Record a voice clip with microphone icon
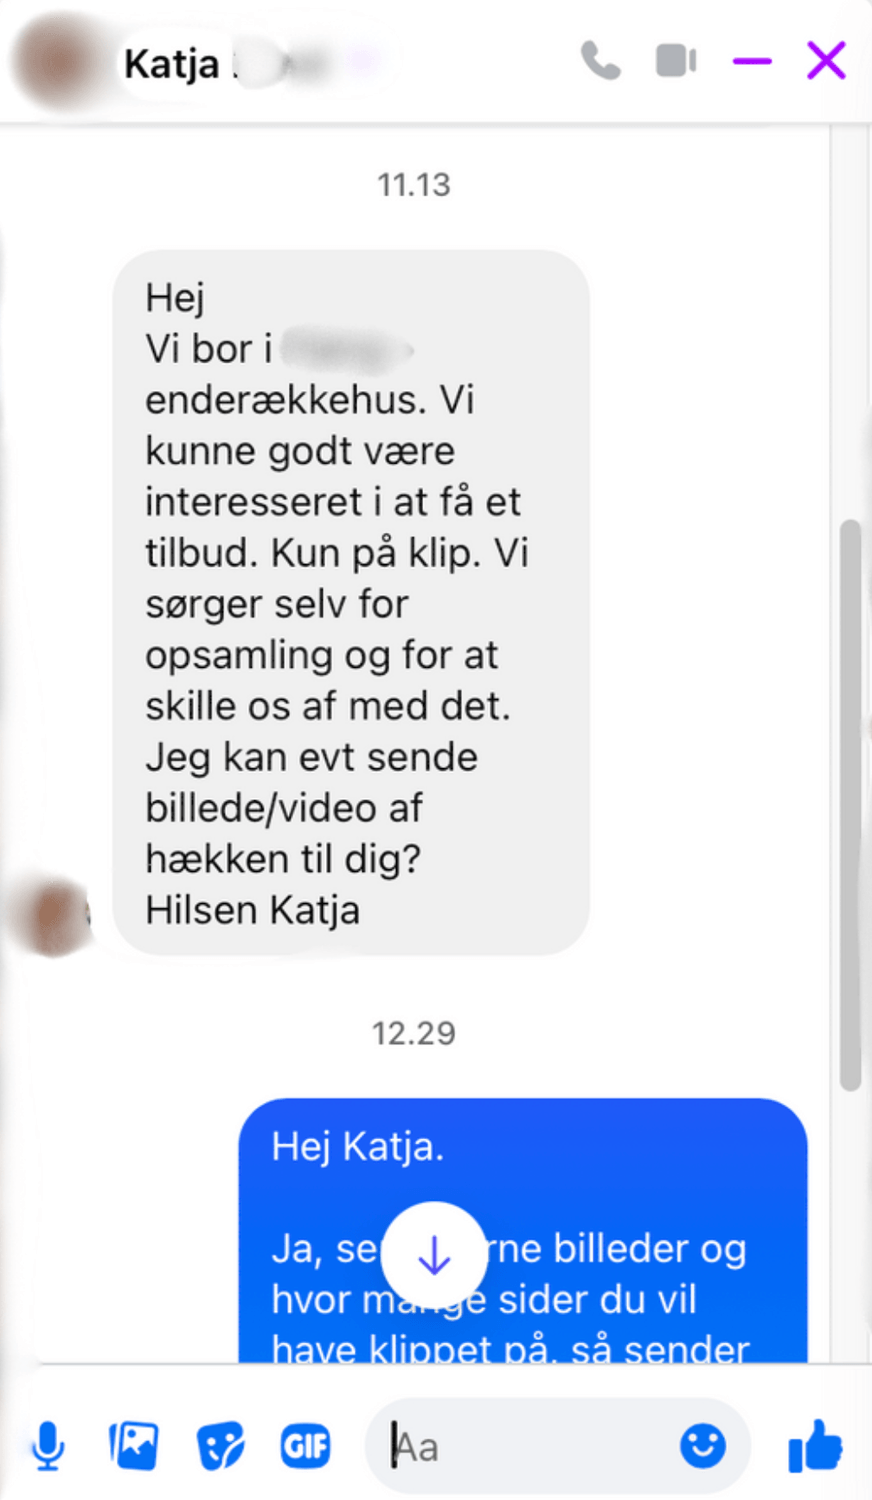This screenshot has height=1500, width=872. 48,1446
